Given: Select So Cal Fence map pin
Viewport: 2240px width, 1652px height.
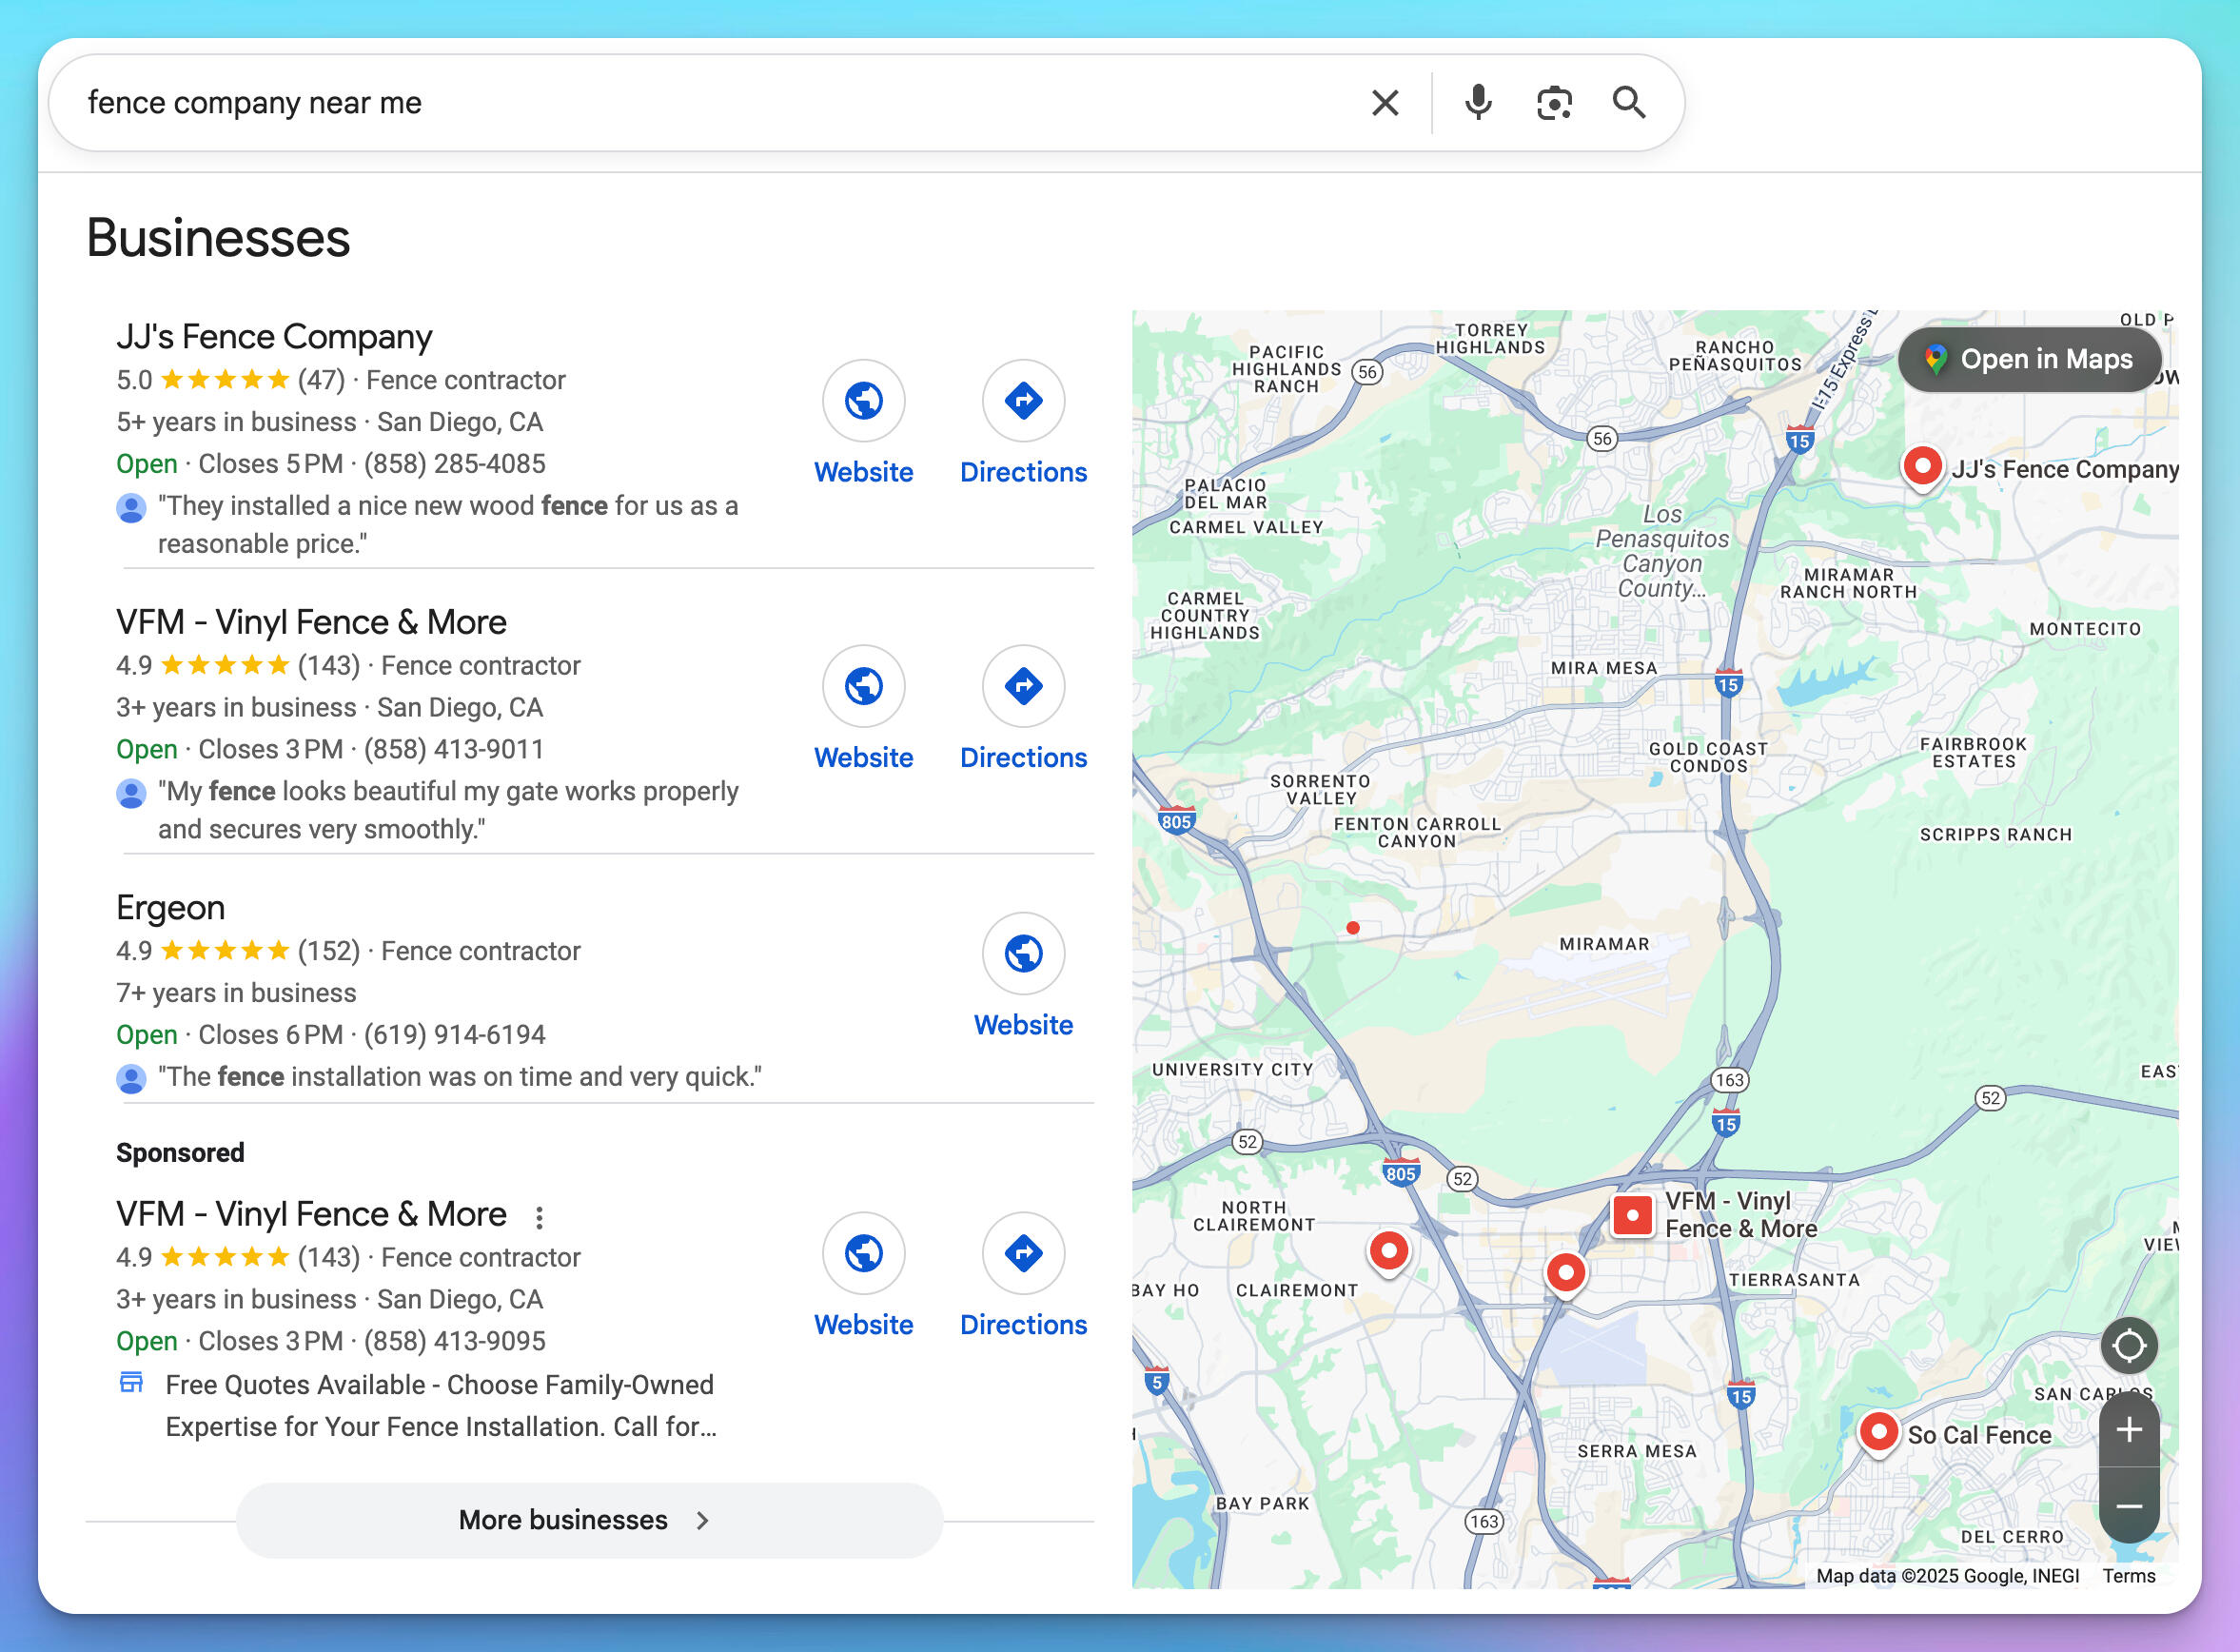Looking at the screenshot, I should pyautogui.click(x=1878, y=1432).
